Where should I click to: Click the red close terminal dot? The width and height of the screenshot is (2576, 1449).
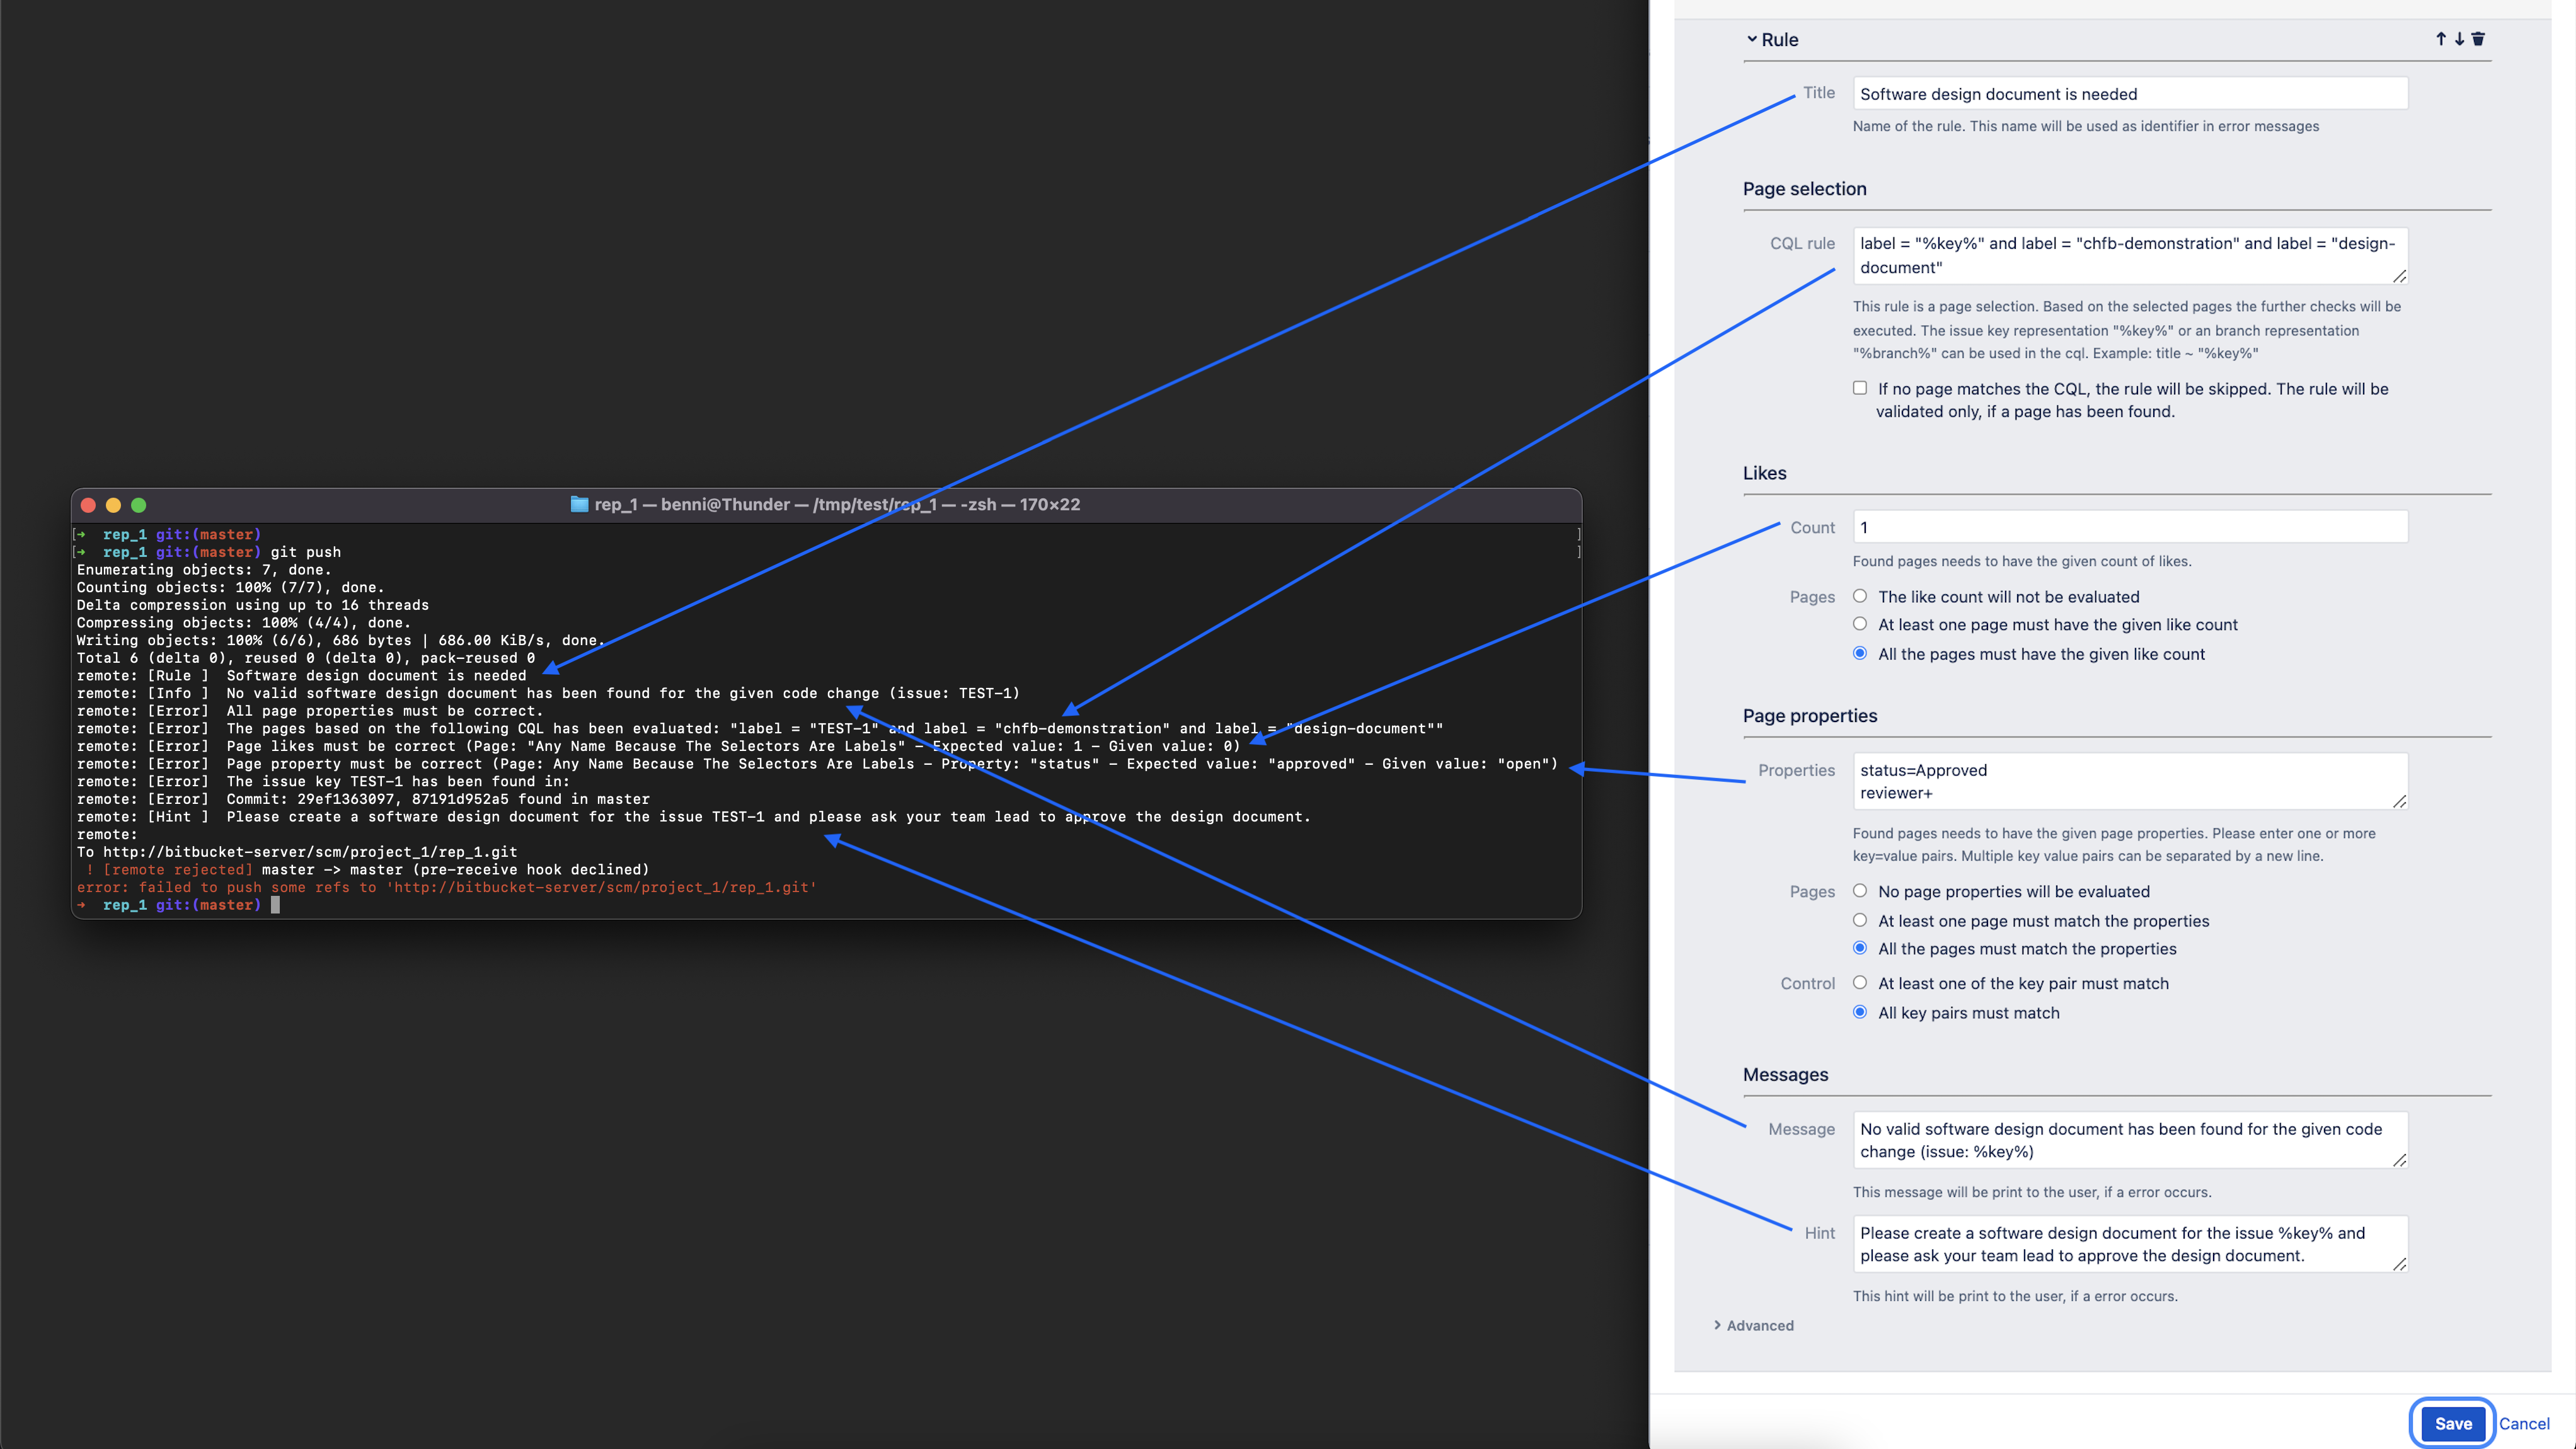point(88,505)
